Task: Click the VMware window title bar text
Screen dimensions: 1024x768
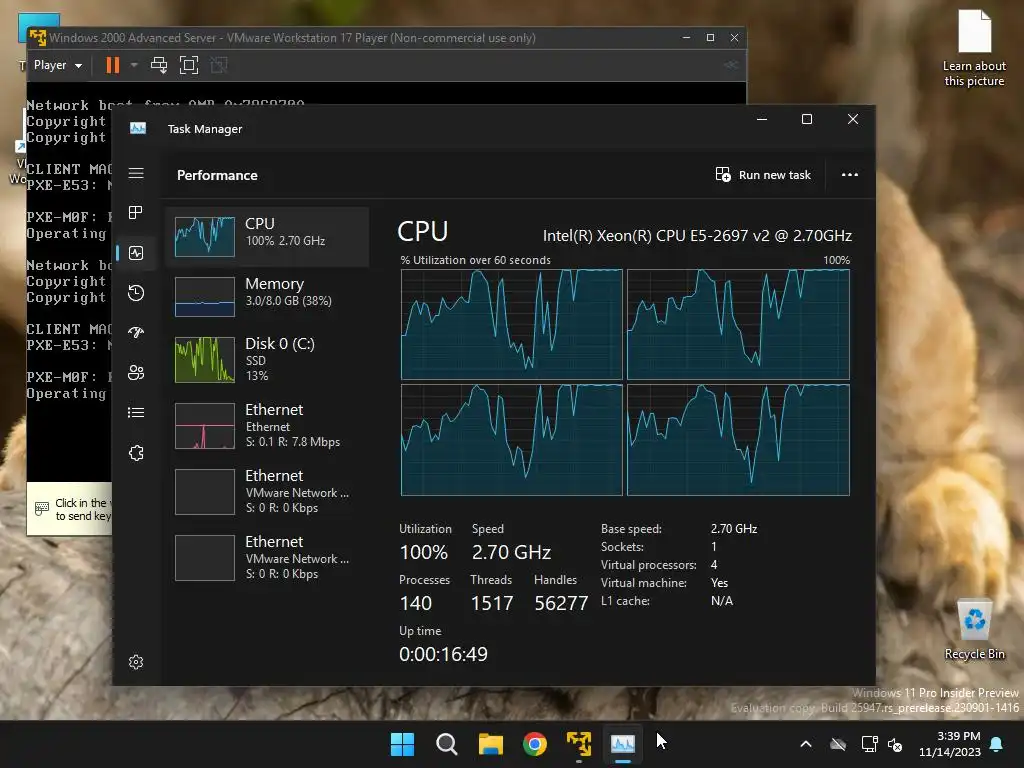Action: point(292,38)
